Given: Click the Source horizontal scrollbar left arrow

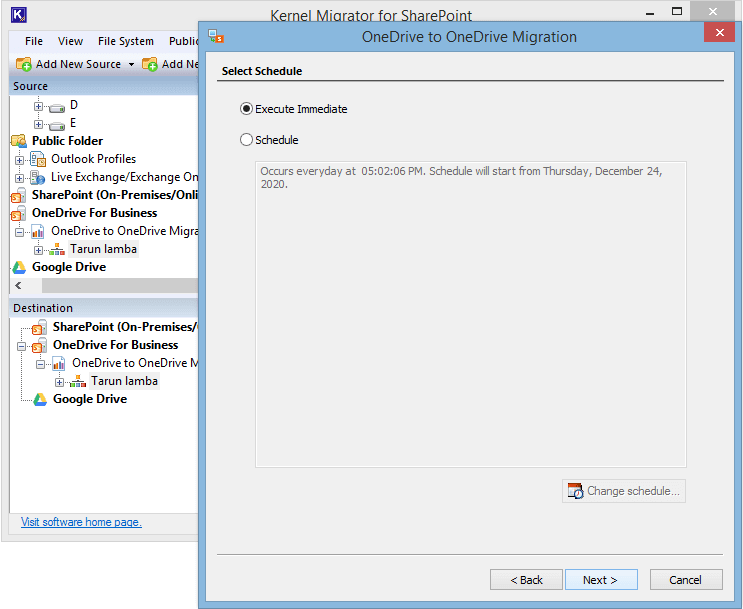Looking at the screenshot, I should tap(18, 285).
